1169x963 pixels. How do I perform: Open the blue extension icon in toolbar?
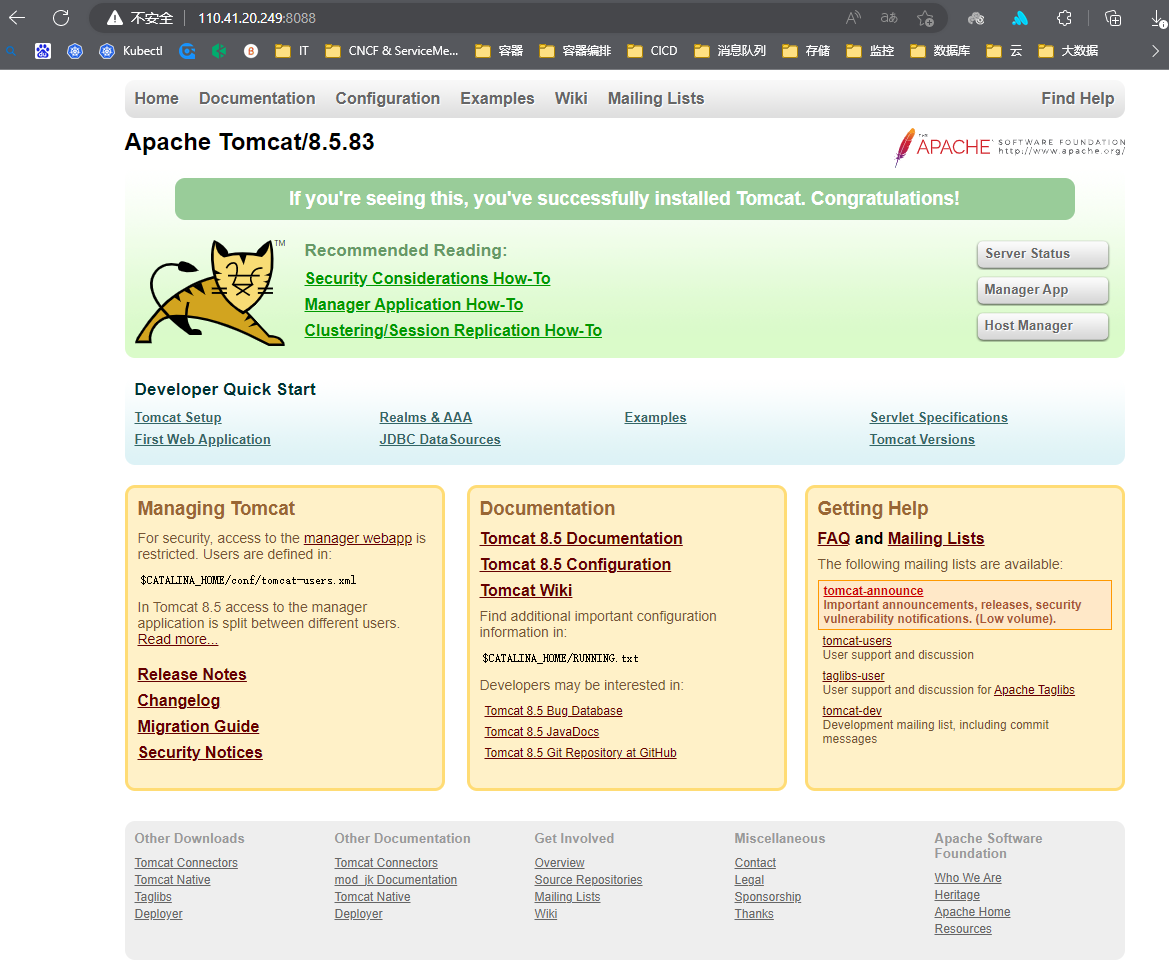pos(1020,18)
